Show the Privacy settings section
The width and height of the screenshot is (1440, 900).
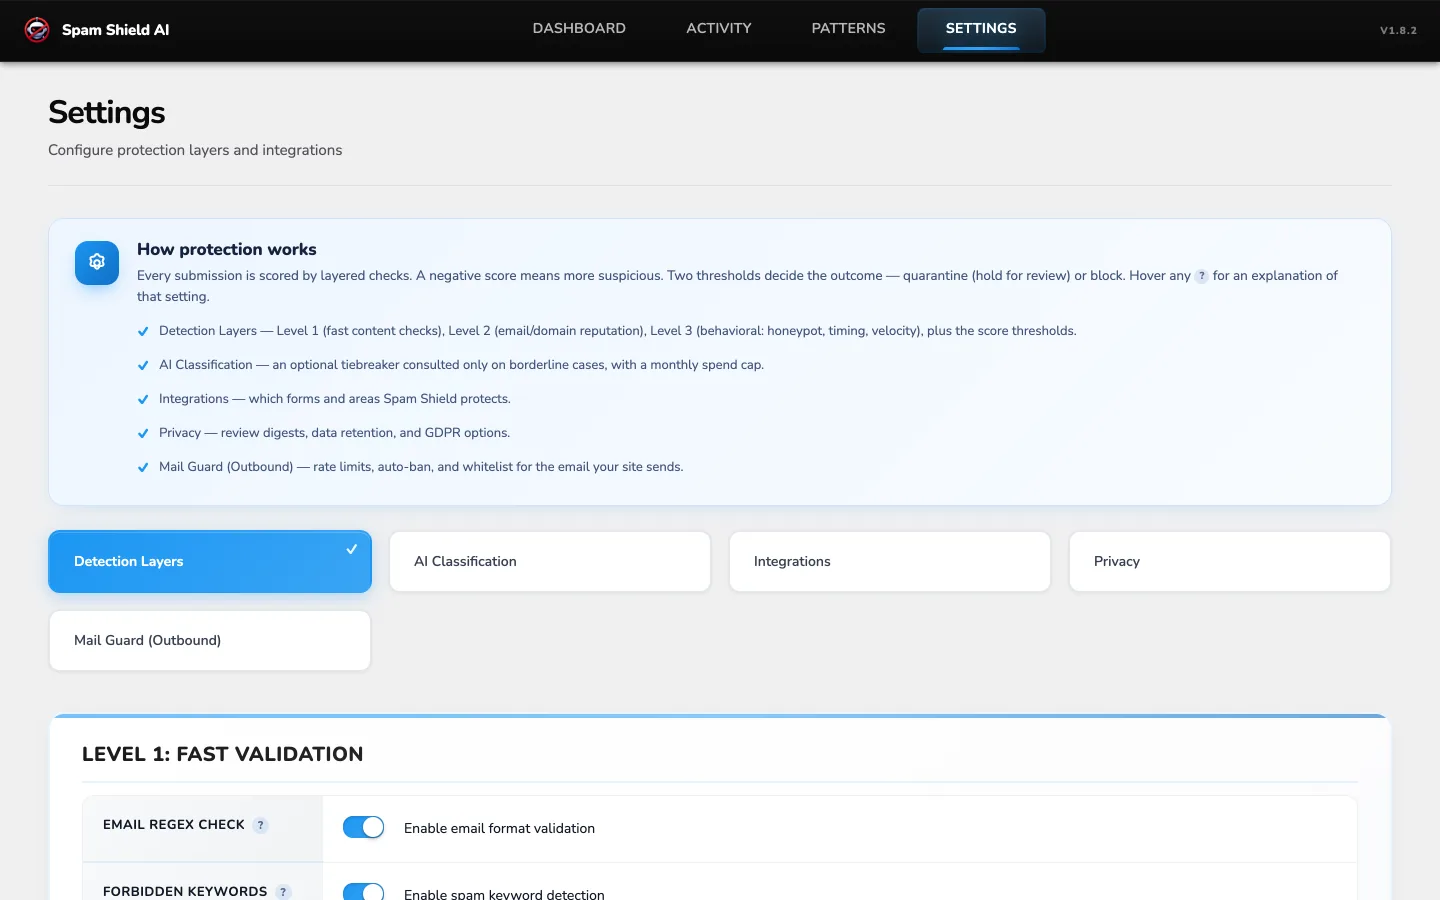(1230, 561)
